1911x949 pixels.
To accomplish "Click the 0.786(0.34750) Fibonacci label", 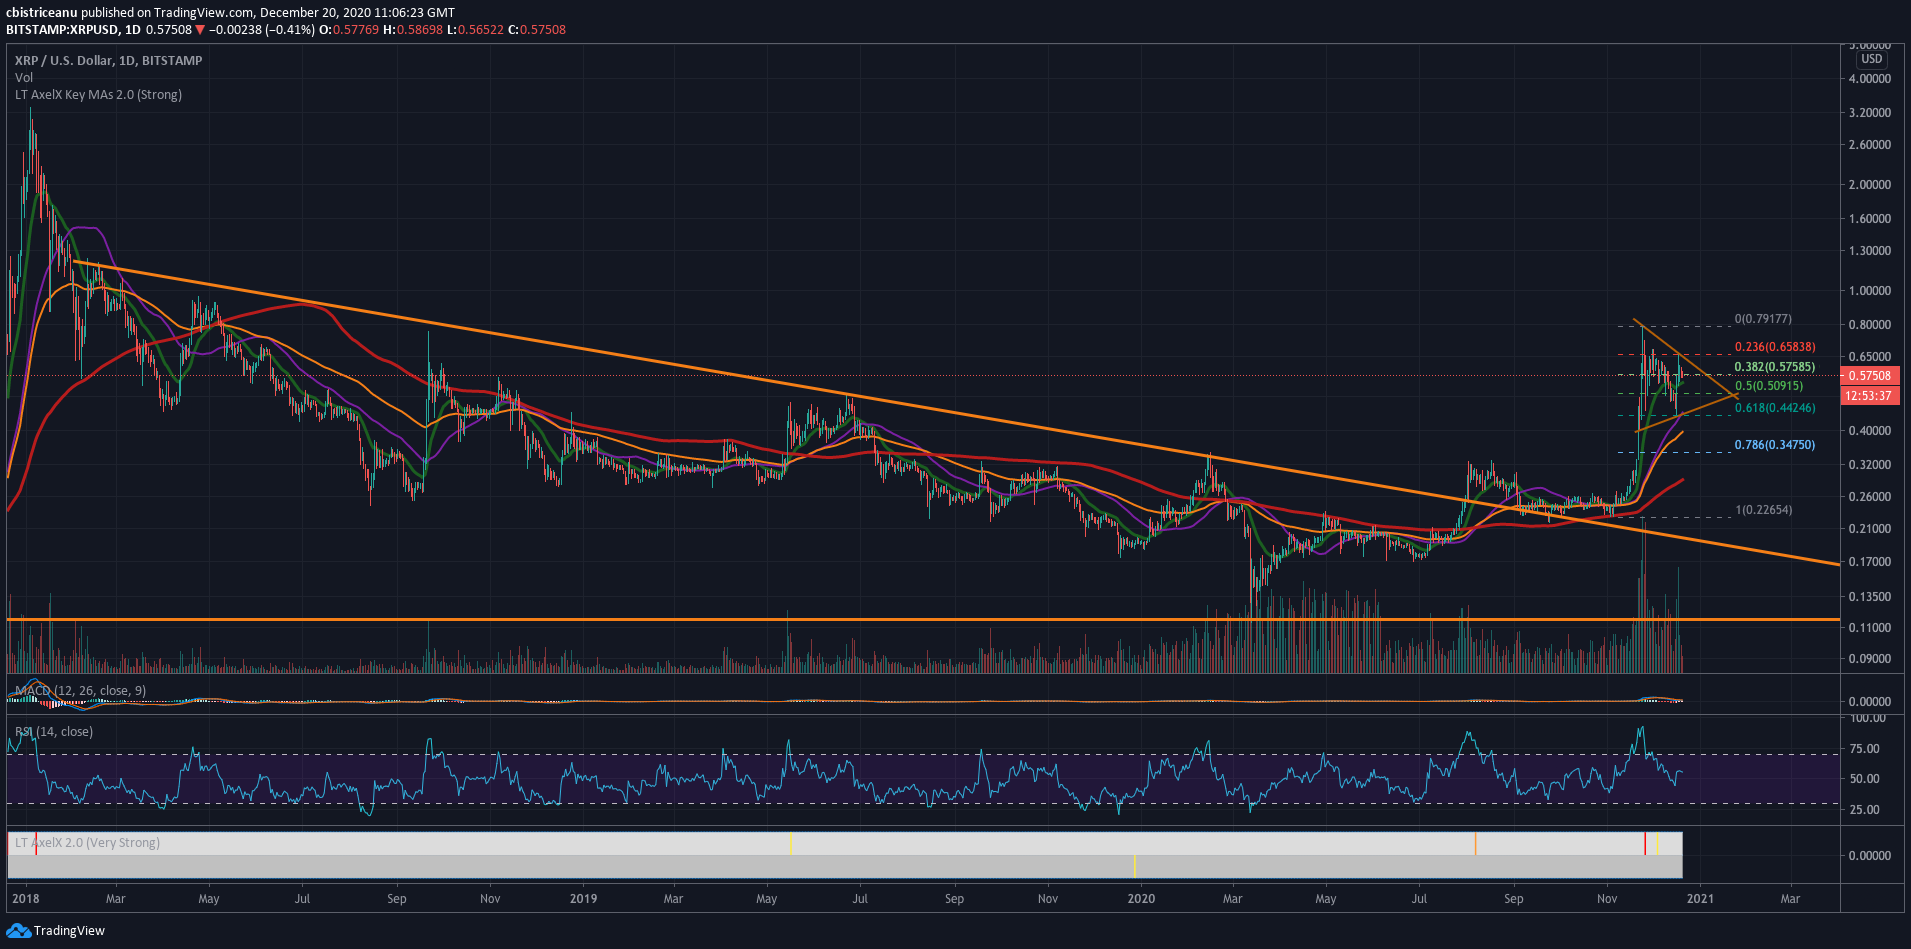I will click(x=1775, y=445).
